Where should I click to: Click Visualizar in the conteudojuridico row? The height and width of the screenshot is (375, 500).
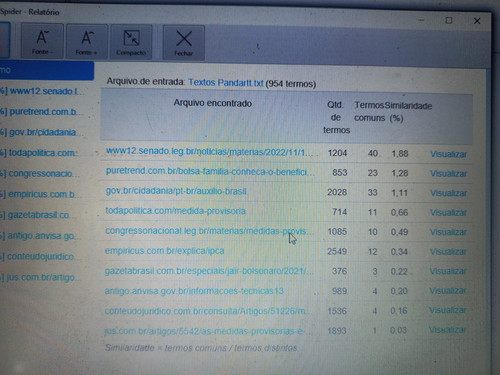tap(447, 310)
